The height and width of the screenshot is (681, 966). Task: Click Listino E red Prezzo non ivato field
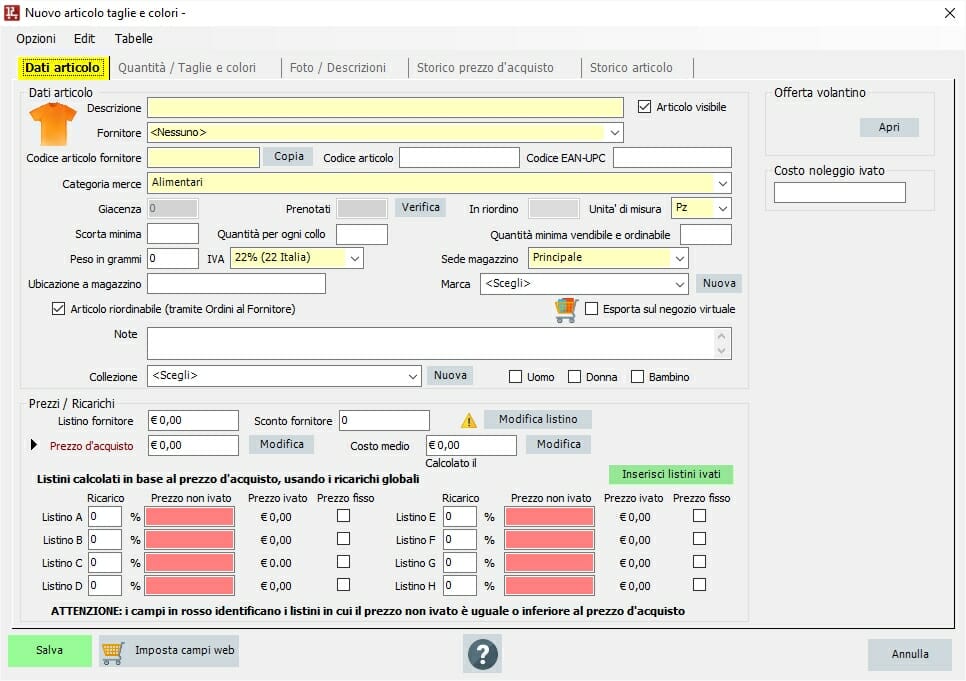pyautogui.click(x=550, y=516)
